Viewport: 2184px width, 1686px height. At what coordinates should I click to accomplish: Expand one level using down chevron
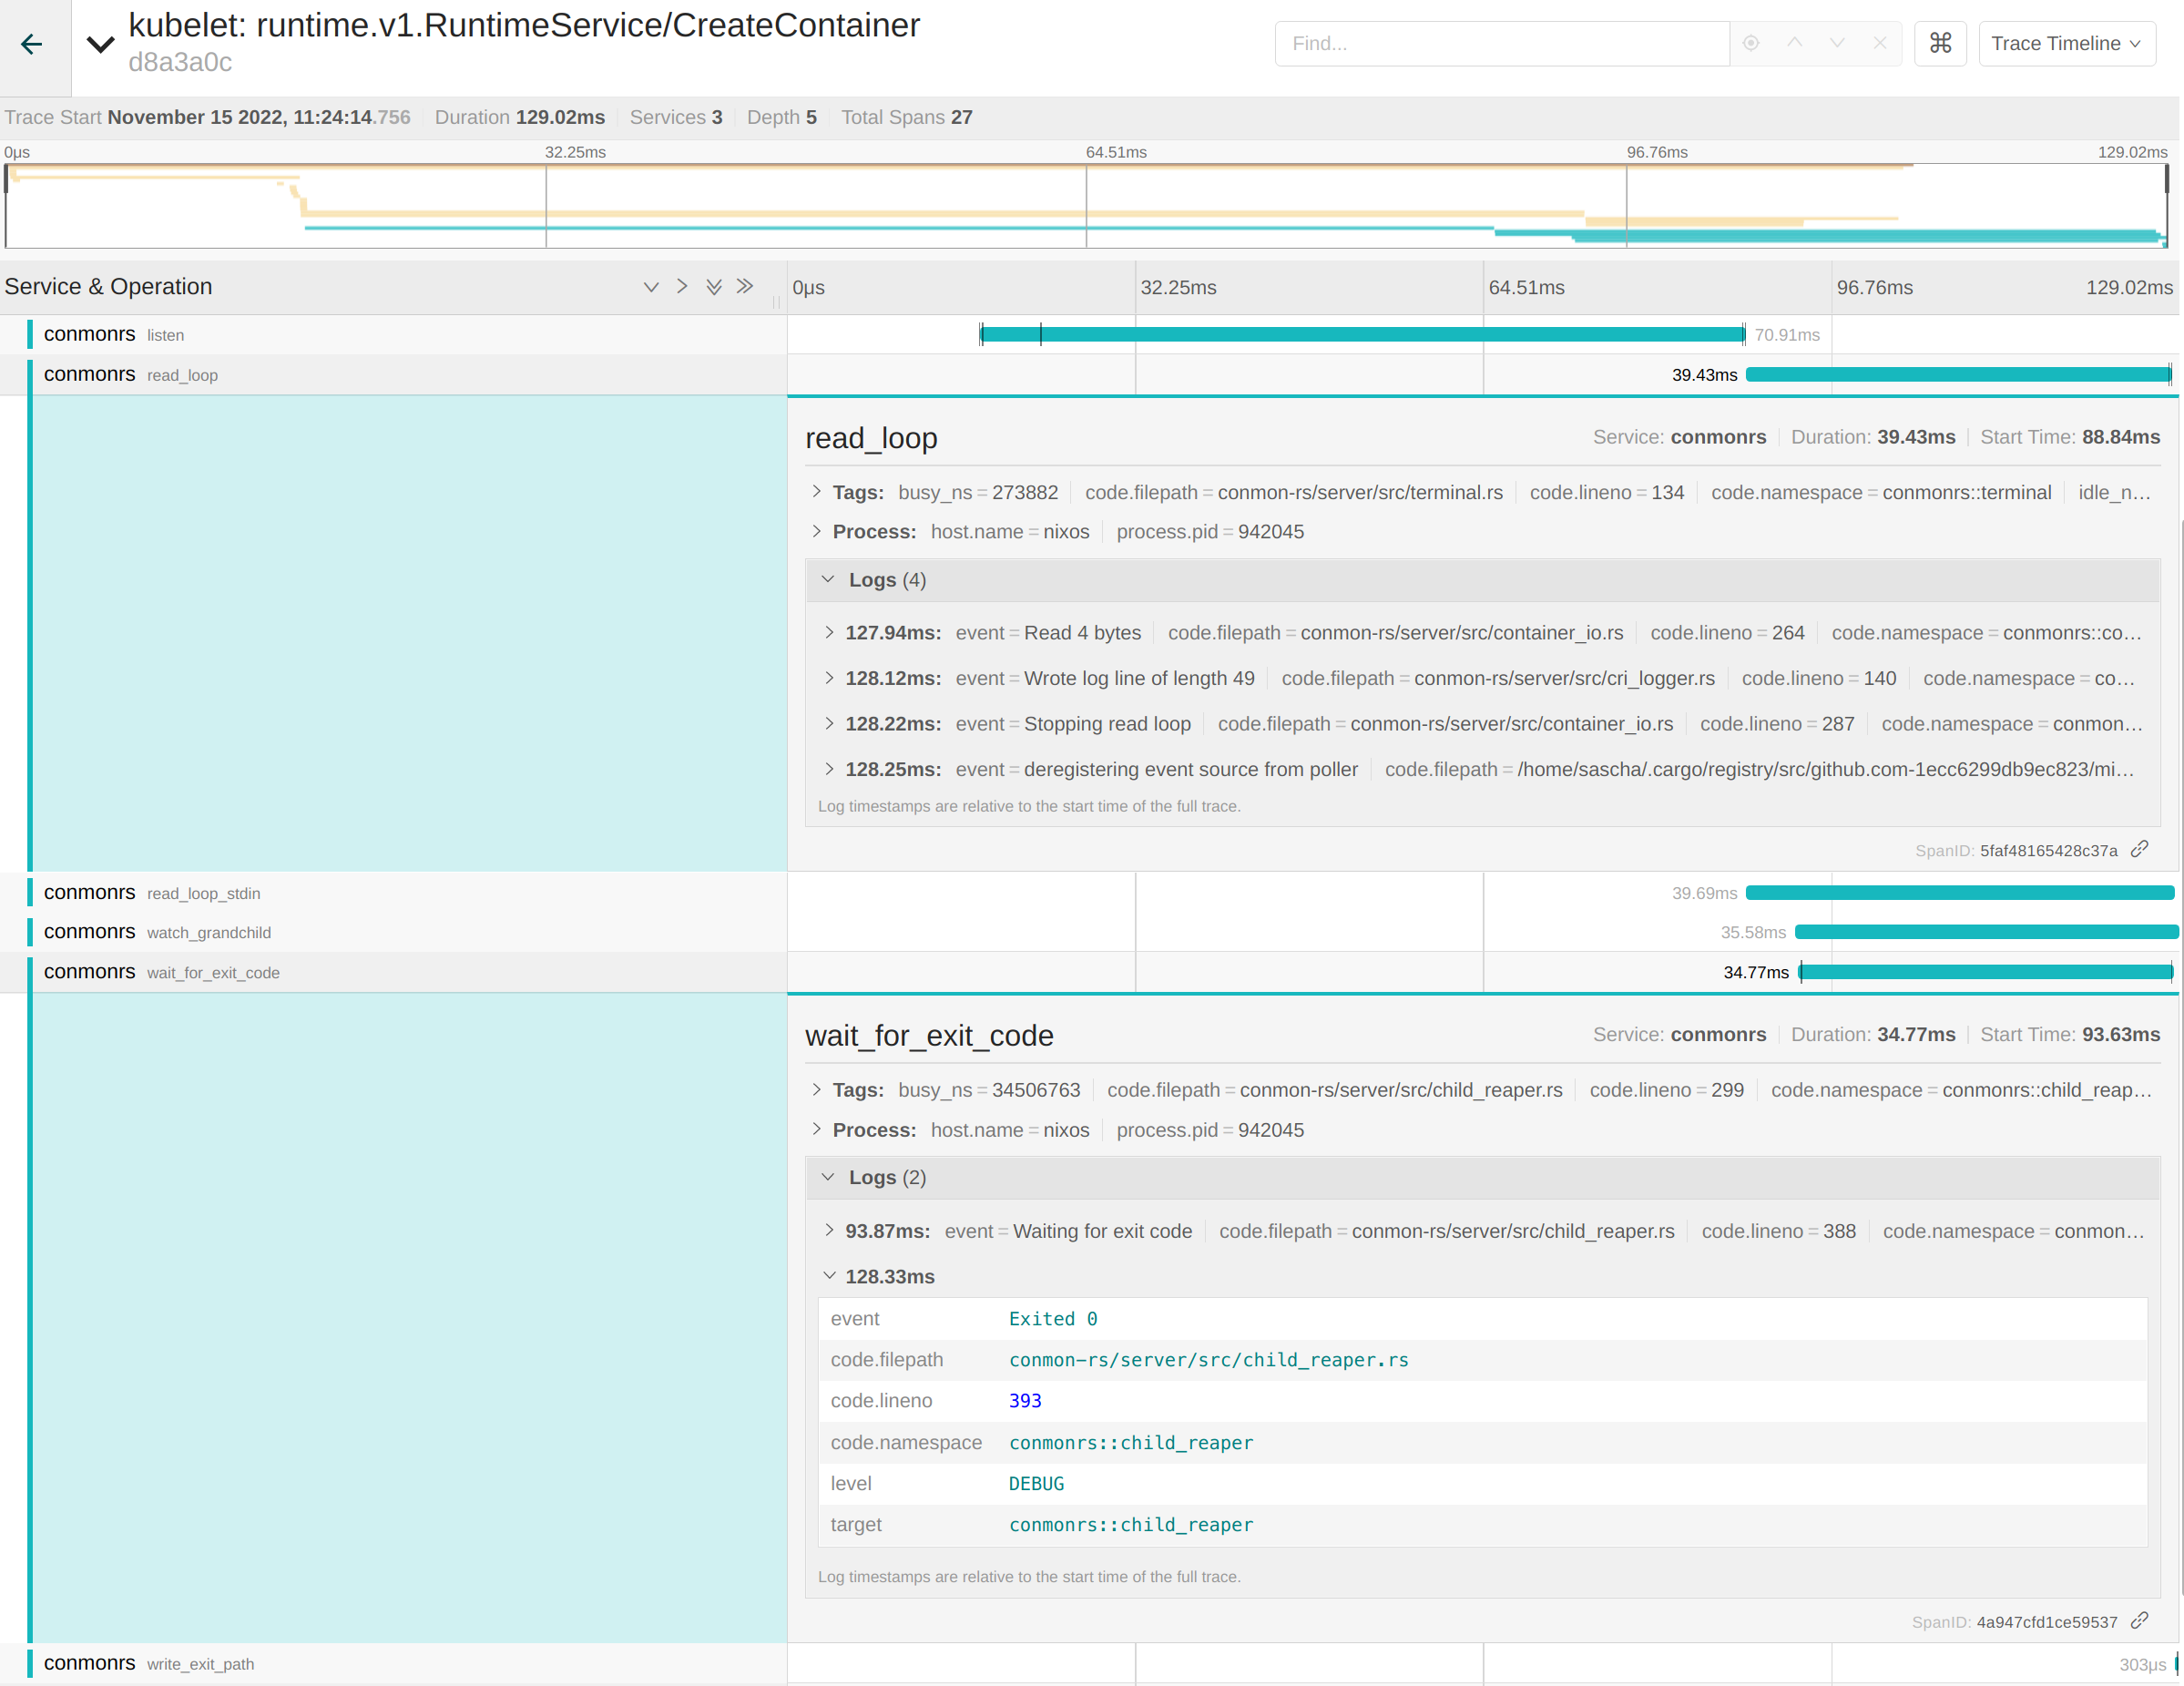pos(651,287)
